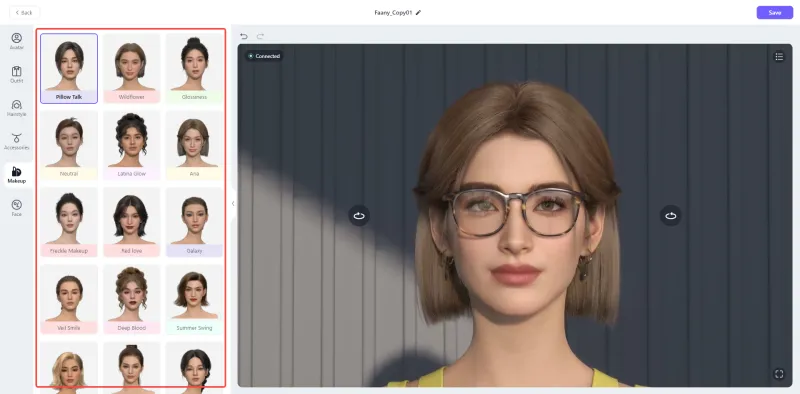This screenshot has height=394, width=800.
Task: Open the list menu icon in viewport corner
Action: pyautogui.click(x=779, y=57)
